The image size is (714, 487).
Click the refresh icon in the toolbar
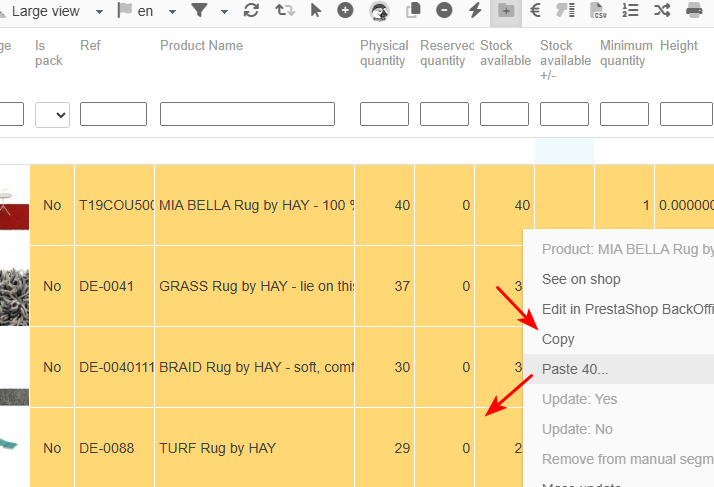251,11
